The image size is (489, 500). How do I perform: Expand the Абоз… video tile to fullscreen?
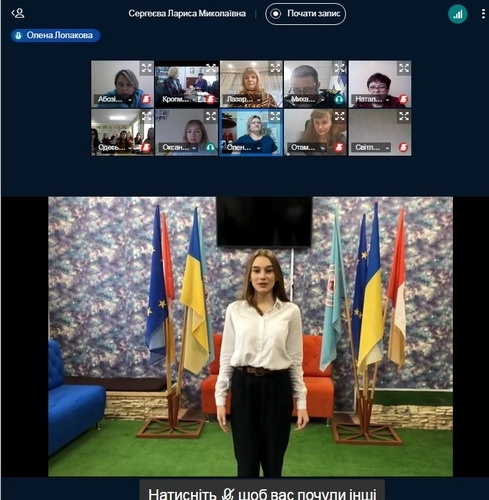(x=146, y=68)
